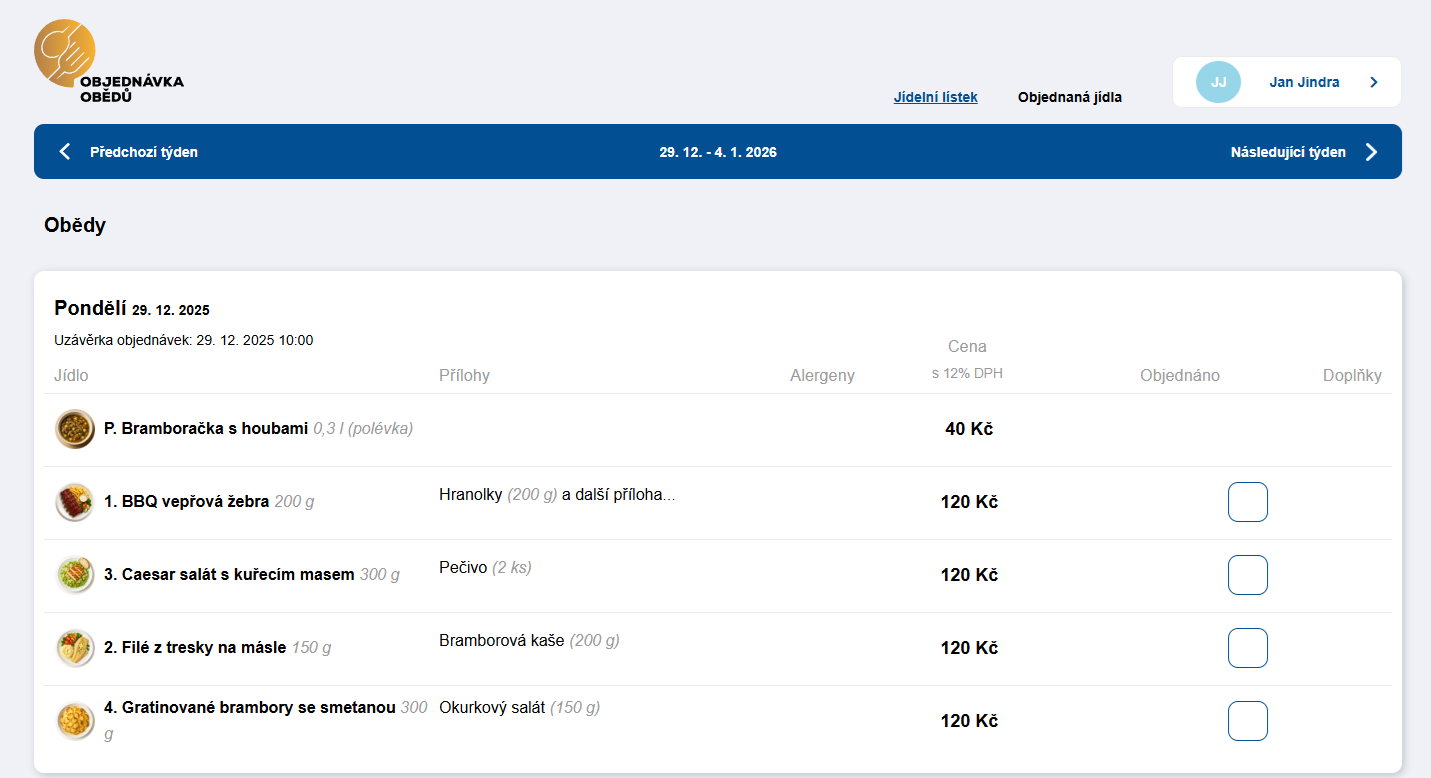Image resolution: width=1431 pixels, height=778 pixels.
Task: Click the Bramboračka s houbami soup image
Action: pos(75,429)
